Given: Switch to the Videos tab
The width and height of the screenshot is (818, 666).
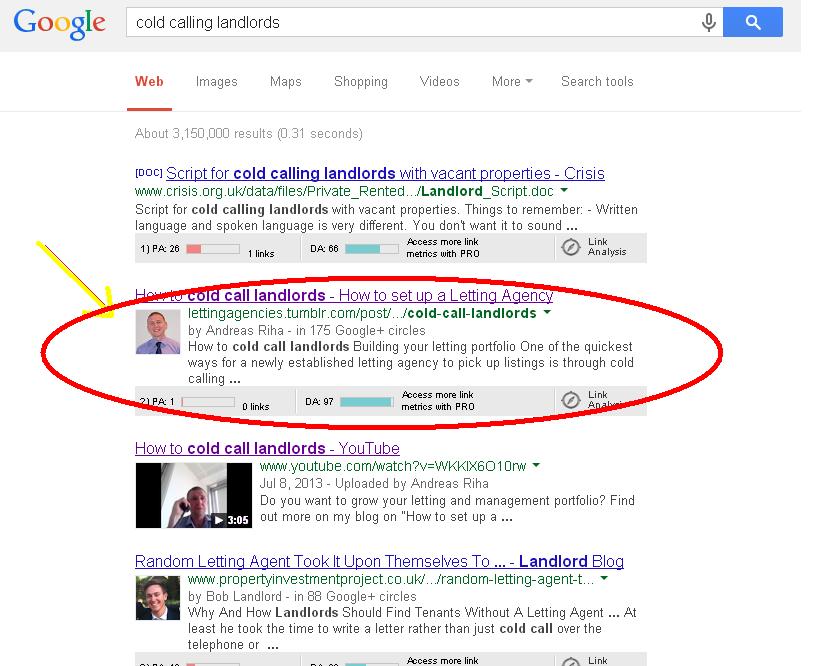Looking at the screenshot, I should tap(439, 81).
